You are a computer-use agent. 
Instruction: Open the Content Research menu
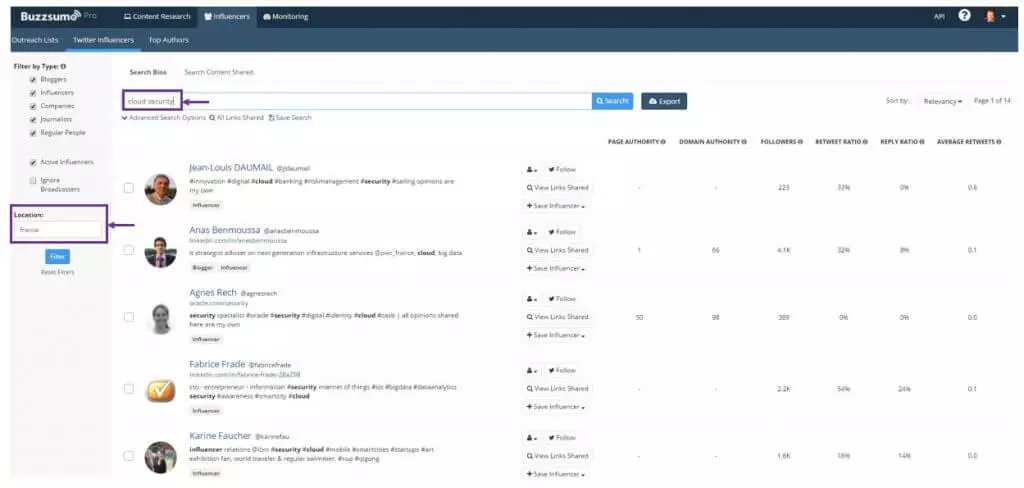click(157, 16)
